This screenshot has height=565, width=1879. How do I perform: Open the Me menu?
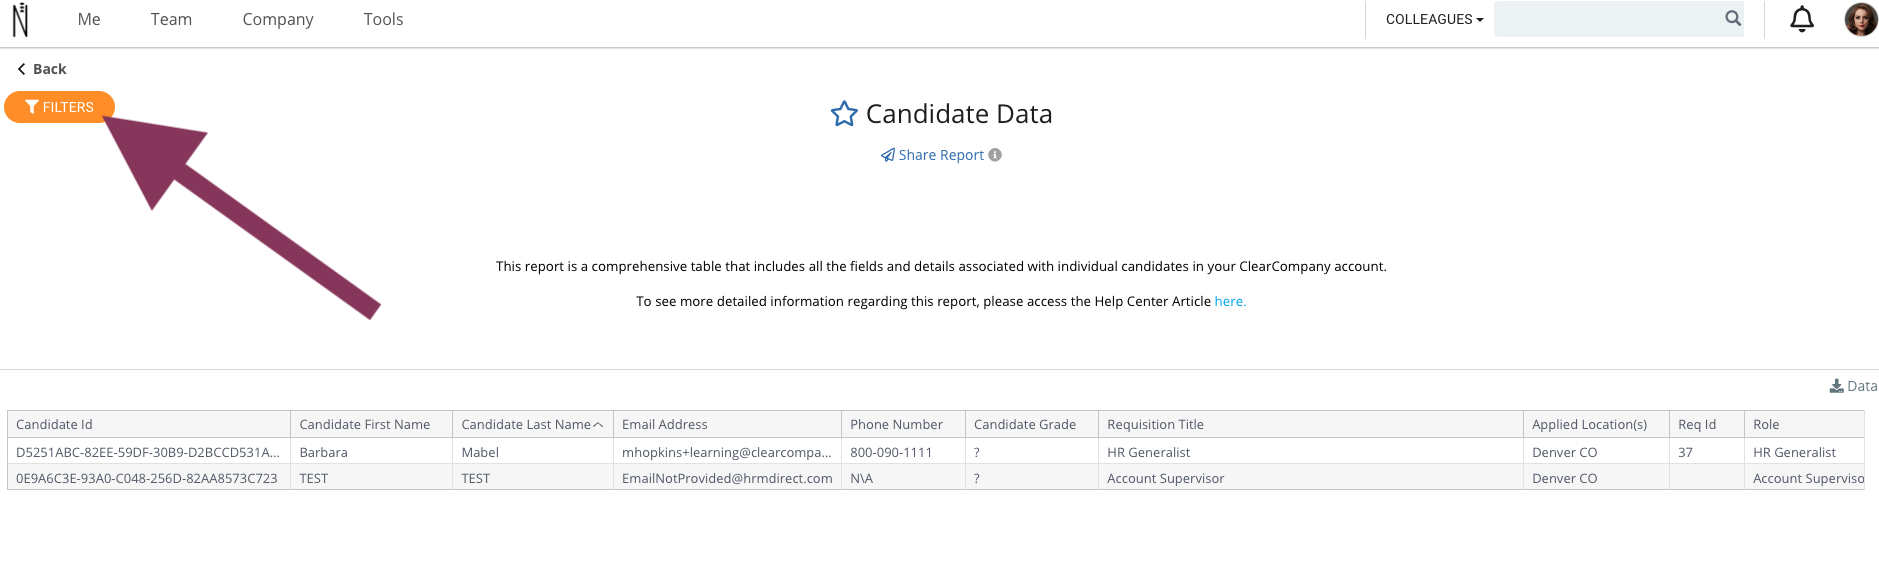89,19
